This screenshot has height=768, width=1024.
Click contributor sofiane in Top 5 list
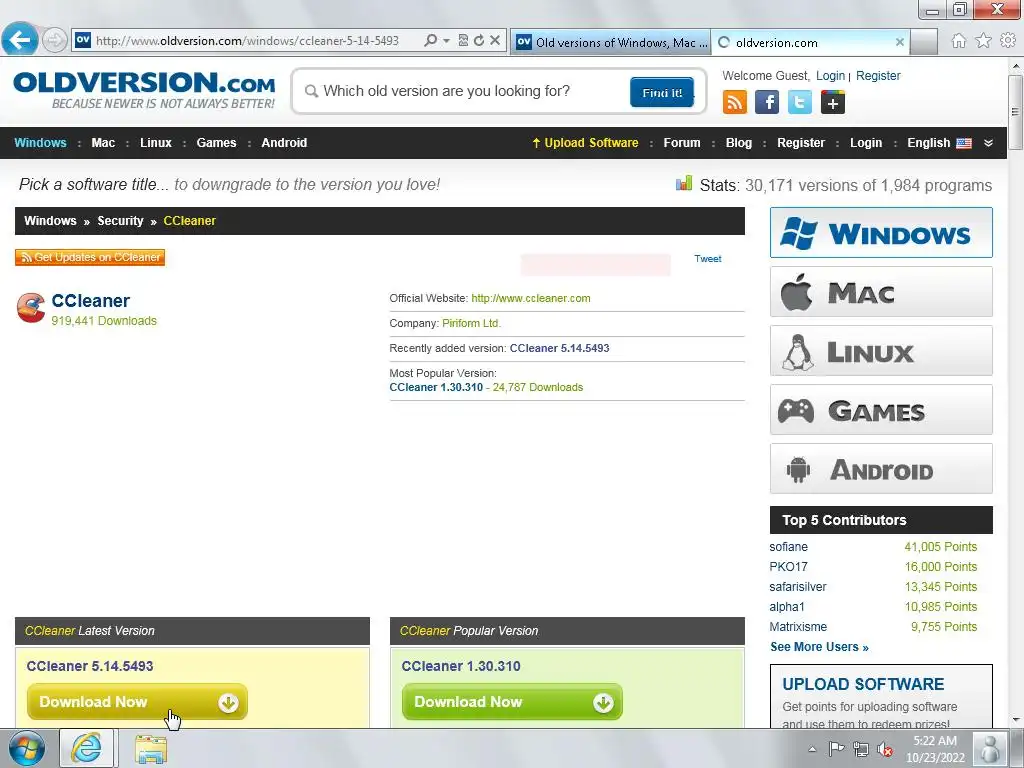[x=788, y=547]
